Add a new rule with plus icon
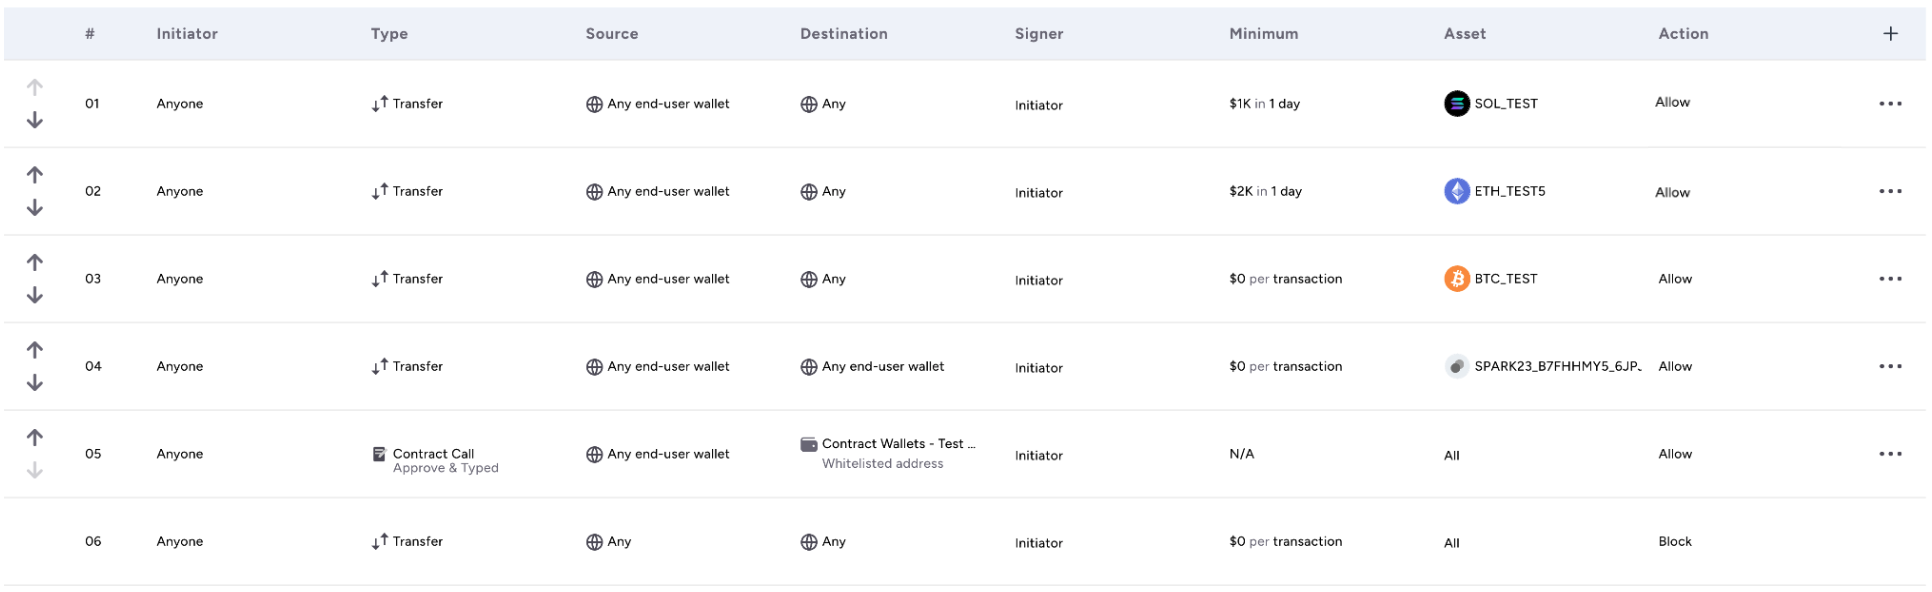1932x592 pixels. click(1890, 34)
